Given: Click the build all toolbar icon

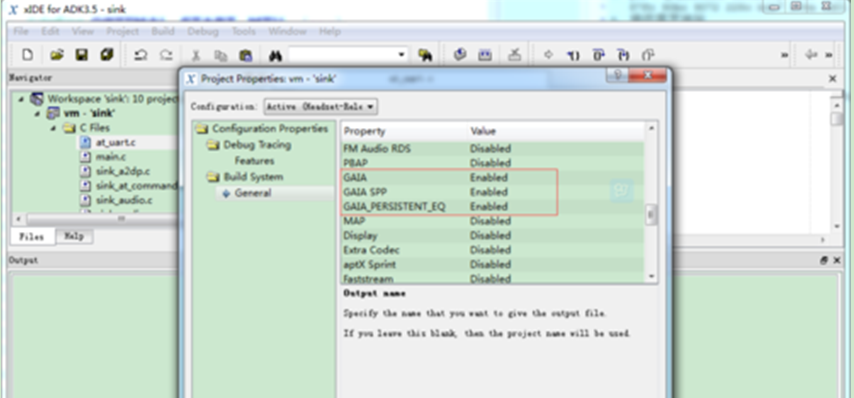Looking at the screenshot, I should point(485,55).
